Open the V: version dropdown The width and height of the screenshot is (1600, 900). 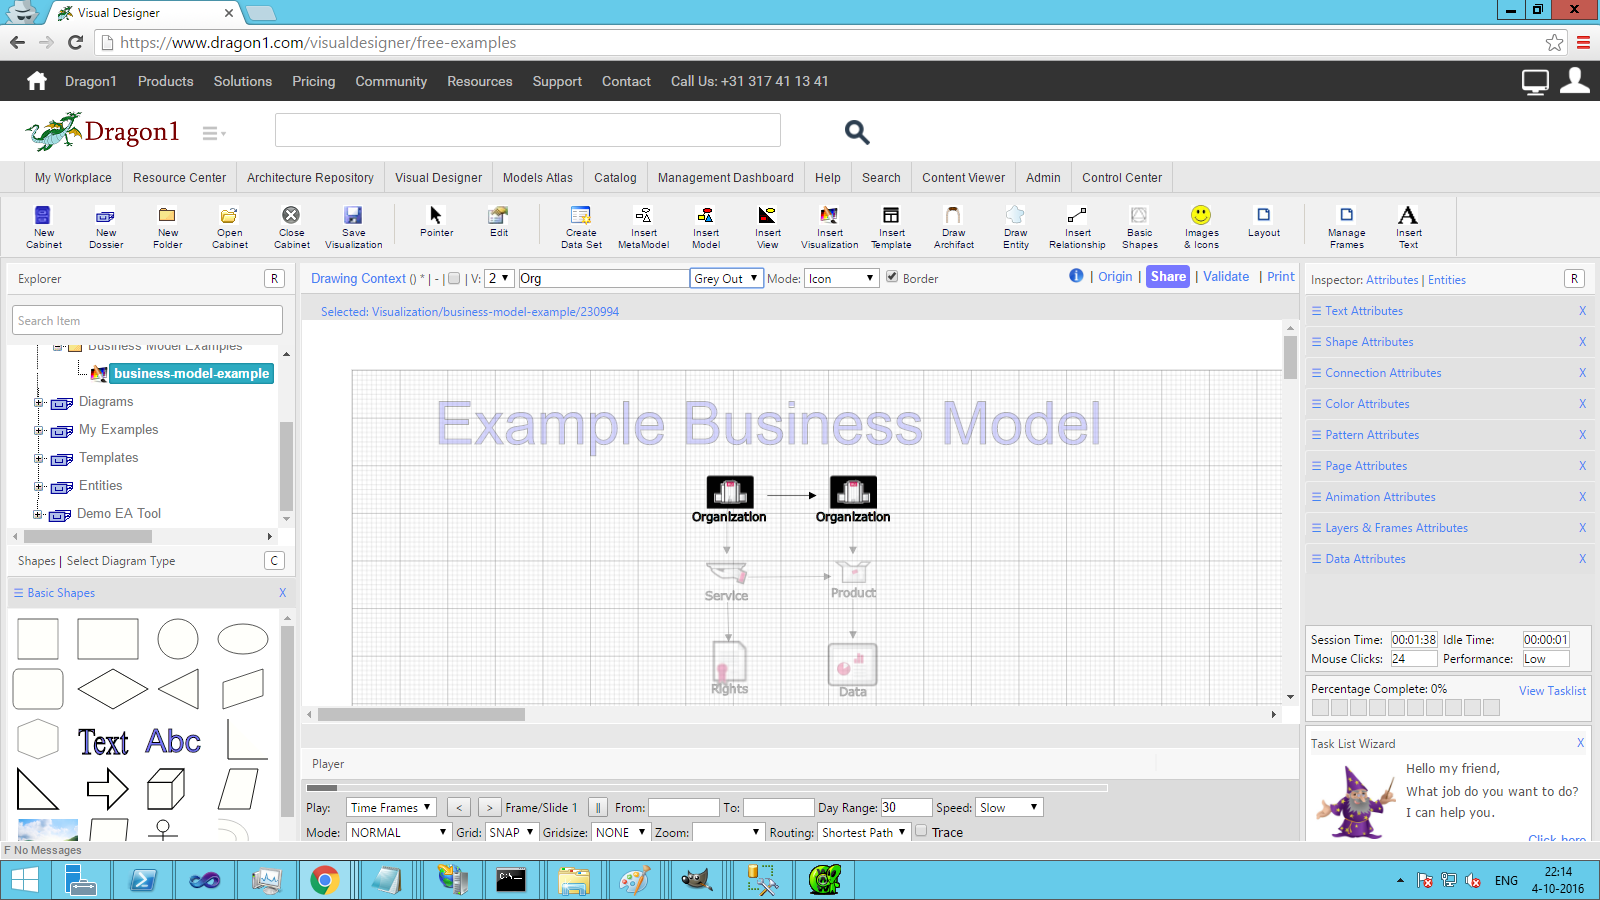(x=499, y=278)
